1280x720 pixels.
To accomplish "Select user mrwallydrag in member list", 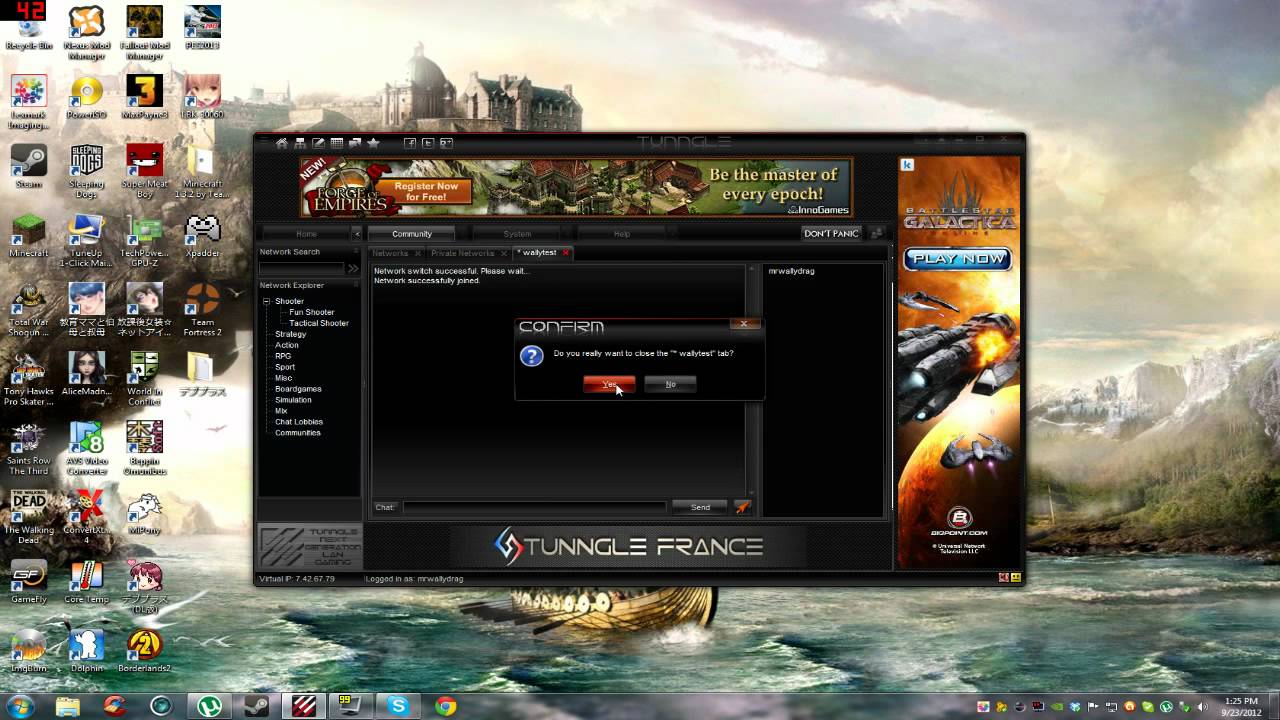I will 791,271.
